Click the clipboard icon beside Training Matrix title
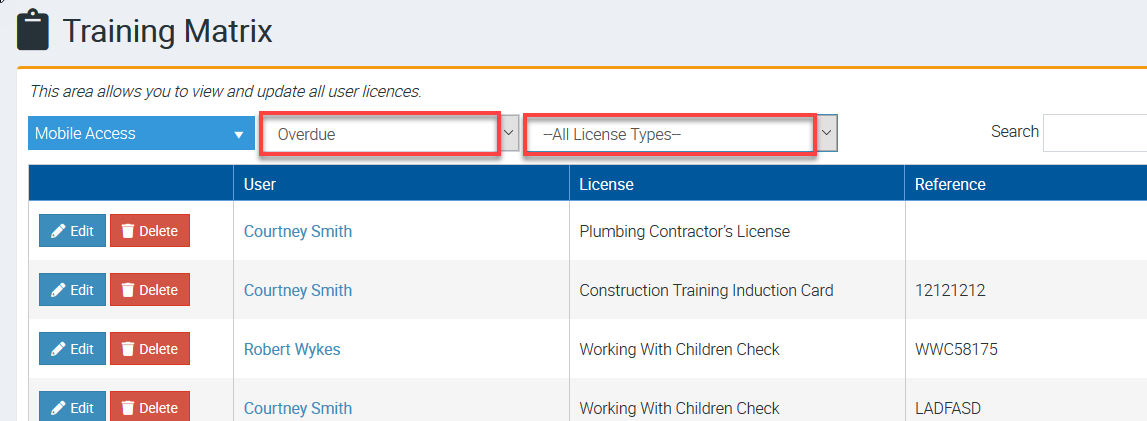The width and height of the screenshot is (1147, 421). click(x=33, y=29)
